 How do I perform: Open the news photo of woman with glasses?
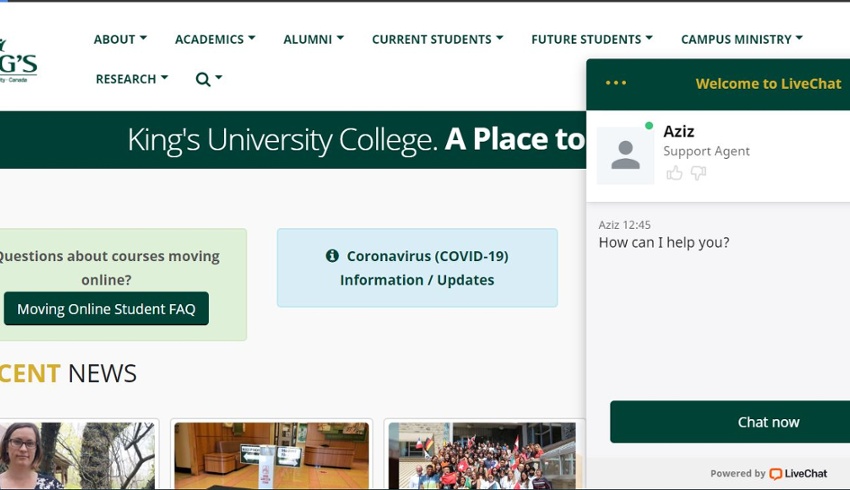tap(78, 455)
